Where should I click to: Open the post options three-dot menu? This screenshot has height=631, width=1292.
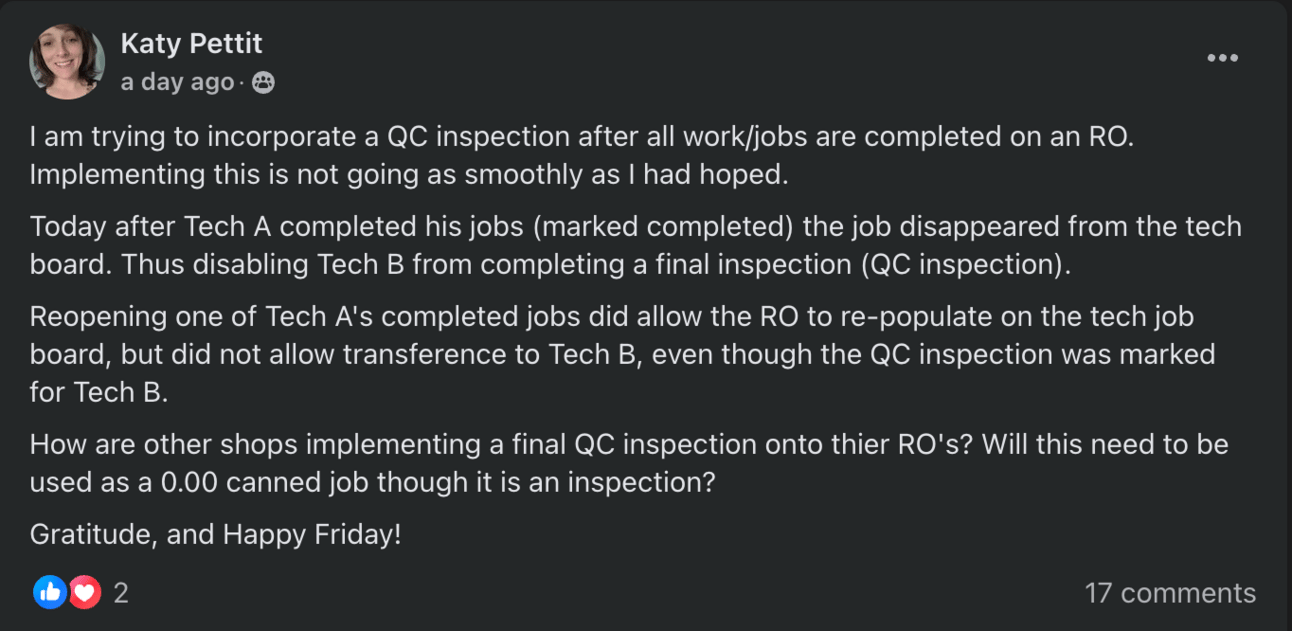1222,58
